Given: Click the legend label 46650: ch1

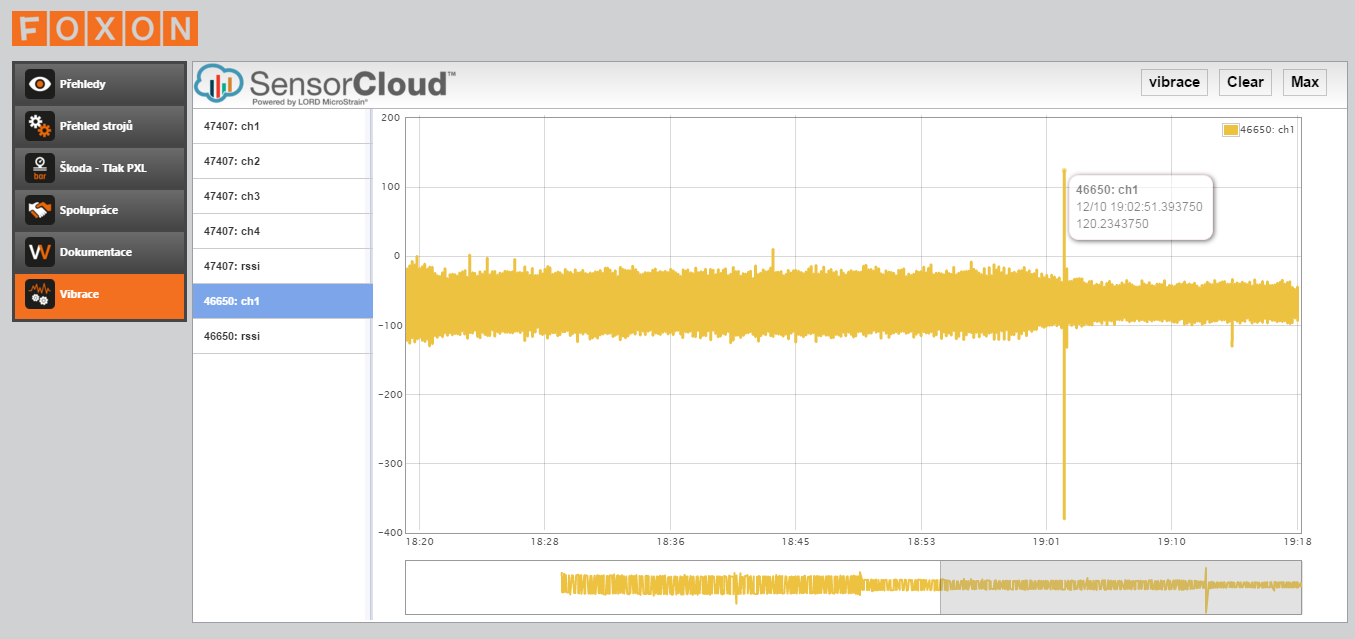Looking at the screenshot, I should (1267, 129).
